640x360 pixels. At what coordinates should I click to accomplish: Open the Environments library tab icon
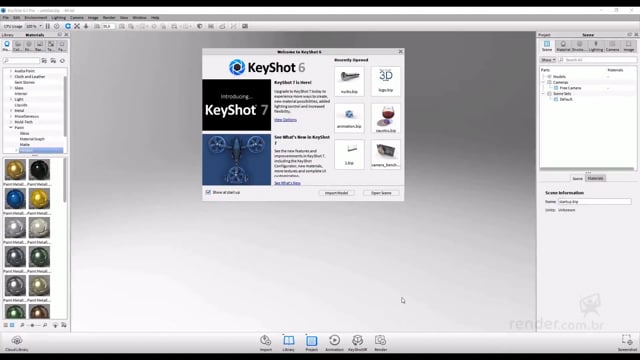(x=29, y=46)
